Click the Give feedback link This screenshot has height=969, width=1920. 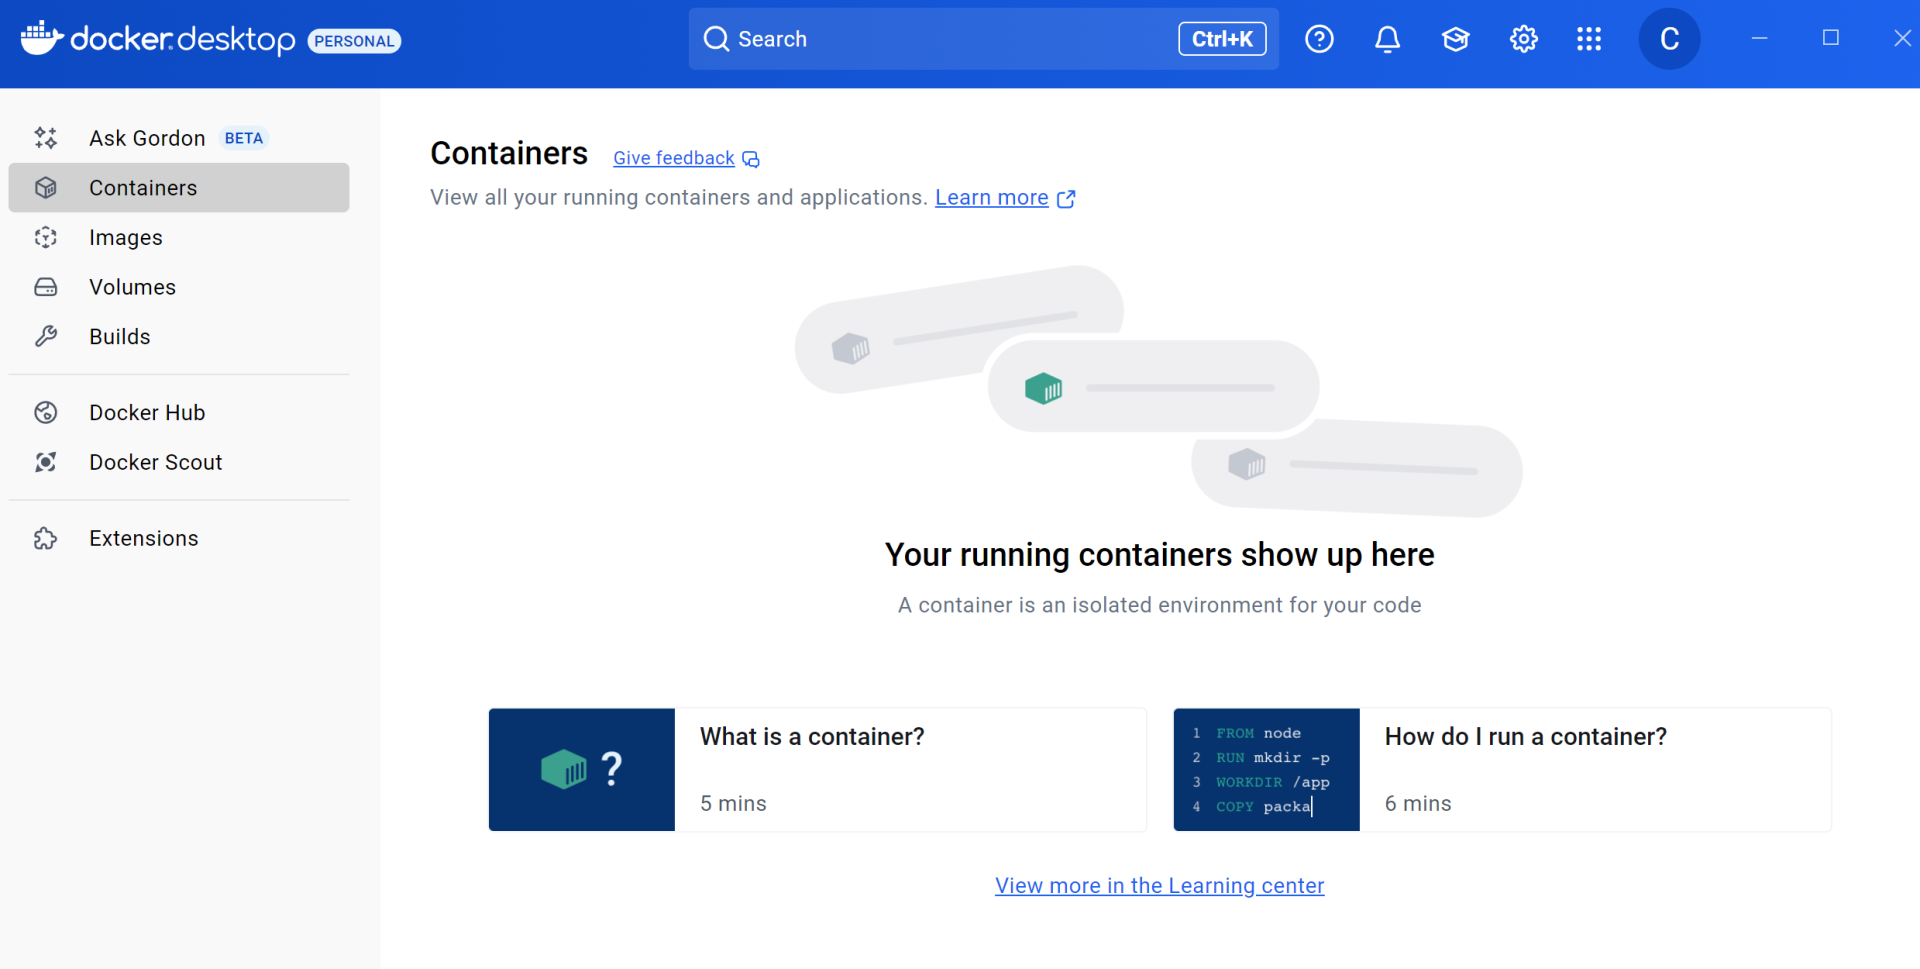coord(674,159)
